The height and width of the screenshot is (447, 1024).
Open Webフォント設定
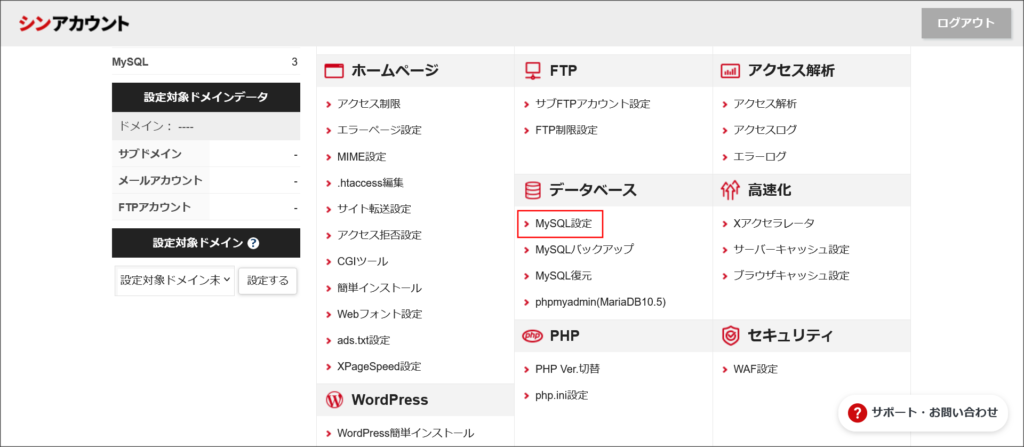click(379, 314)
